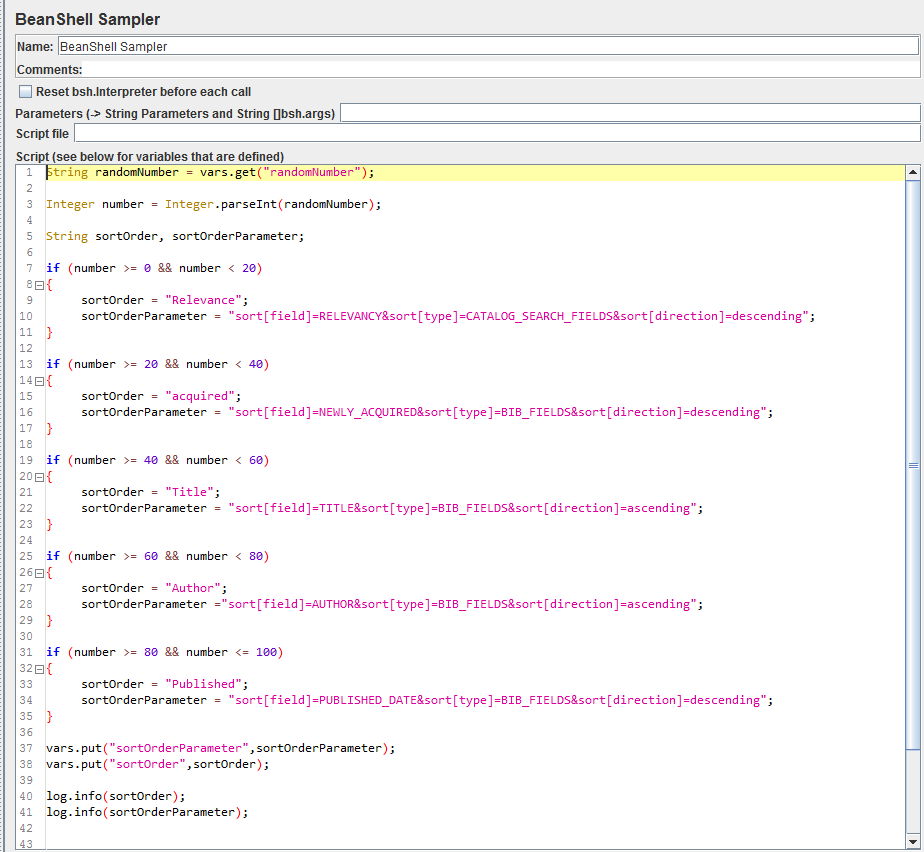
Task: Click the scrollbar up arrow icon
Action: [x=912, y=170]
